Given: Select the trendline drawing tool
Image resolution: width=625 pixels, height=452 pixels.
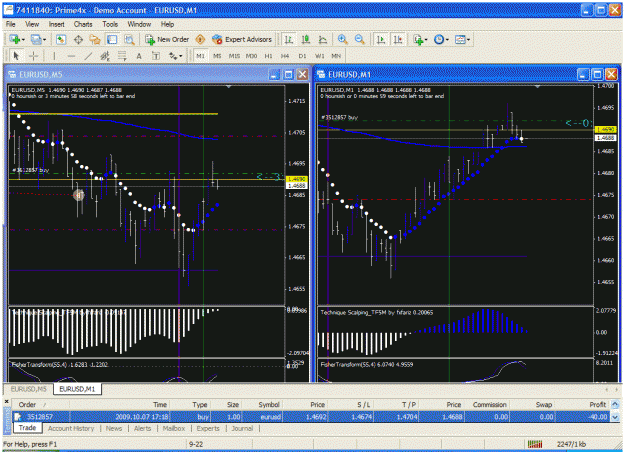Looking at the screenshot, I should click(88, 56).
